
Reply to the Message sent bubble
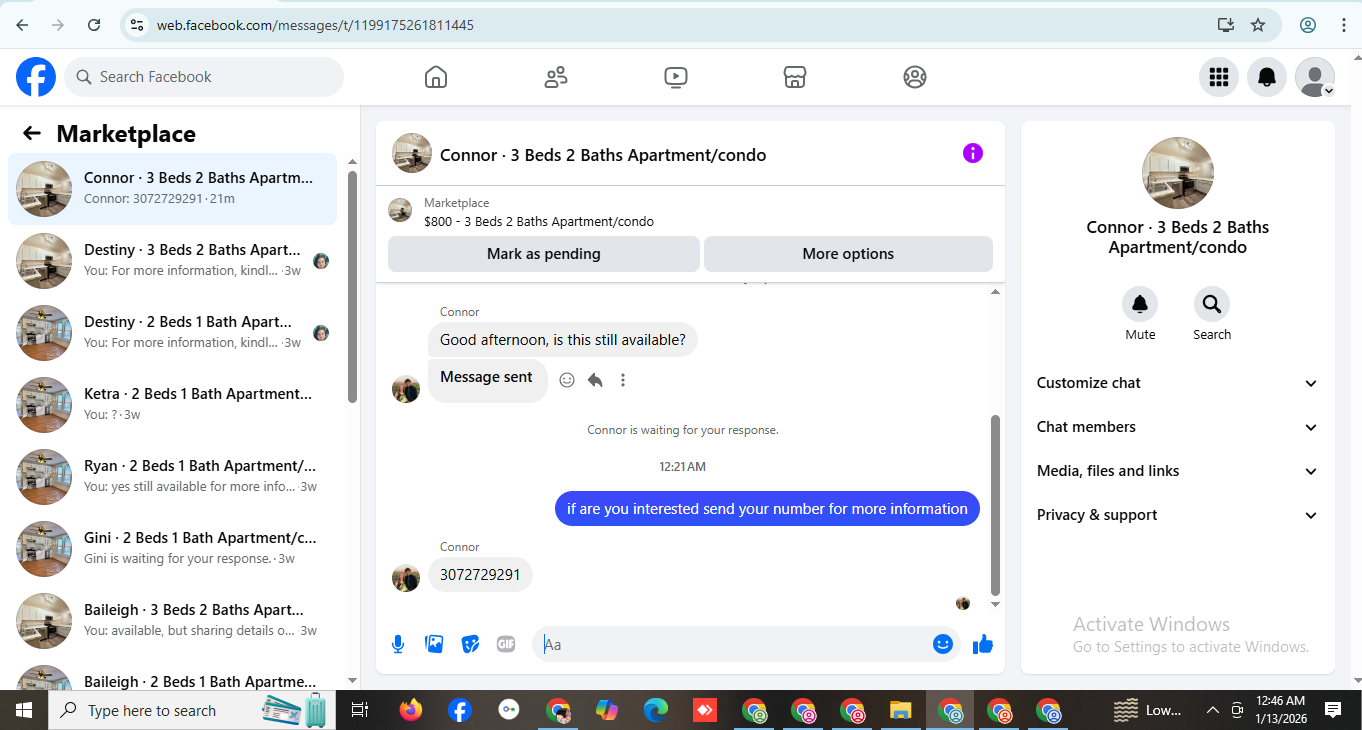pyautogui.click(x=595, y=380)
